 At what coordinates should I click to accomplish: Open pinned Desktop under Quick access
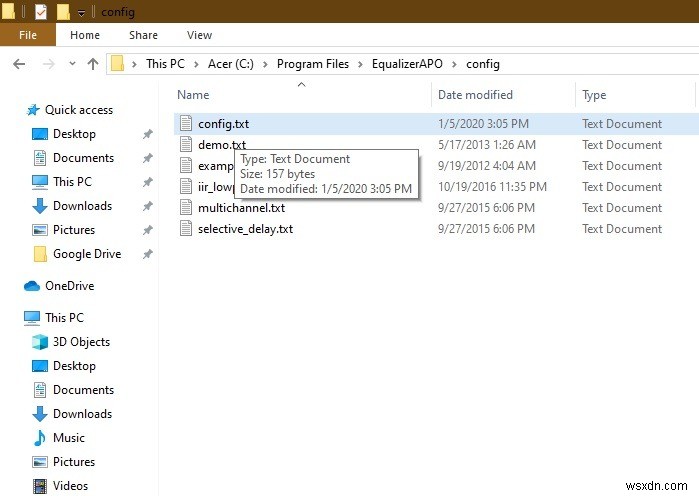[x=74, y=134]
